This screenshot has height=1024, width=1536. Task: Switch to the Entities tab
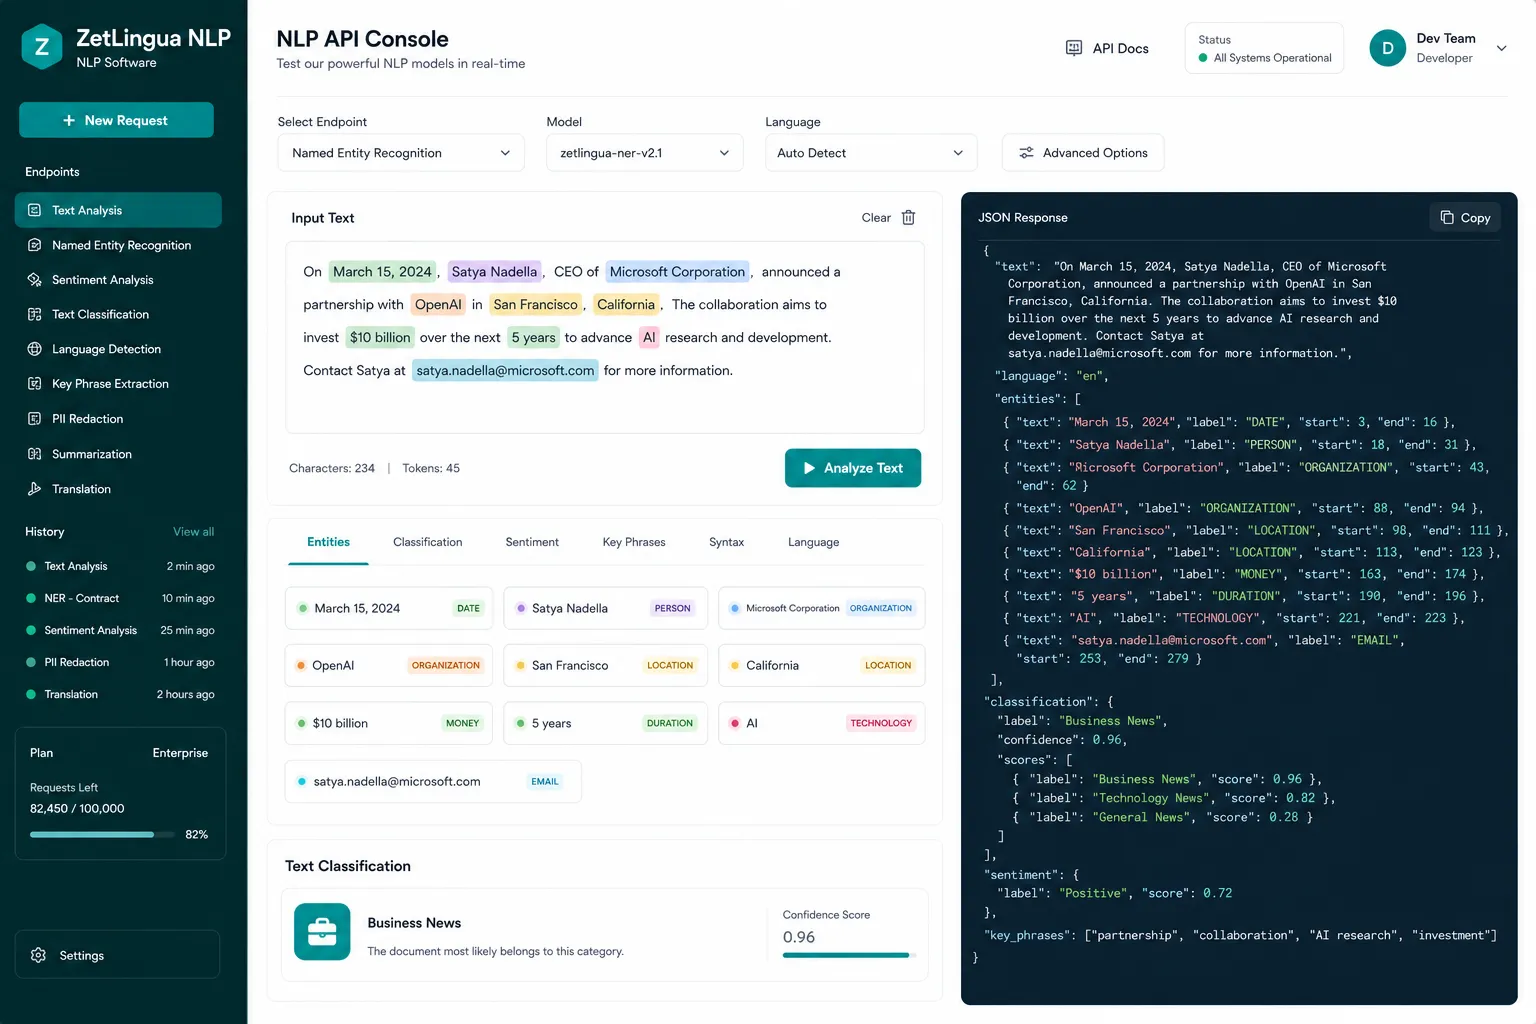[x=328, y=542]
